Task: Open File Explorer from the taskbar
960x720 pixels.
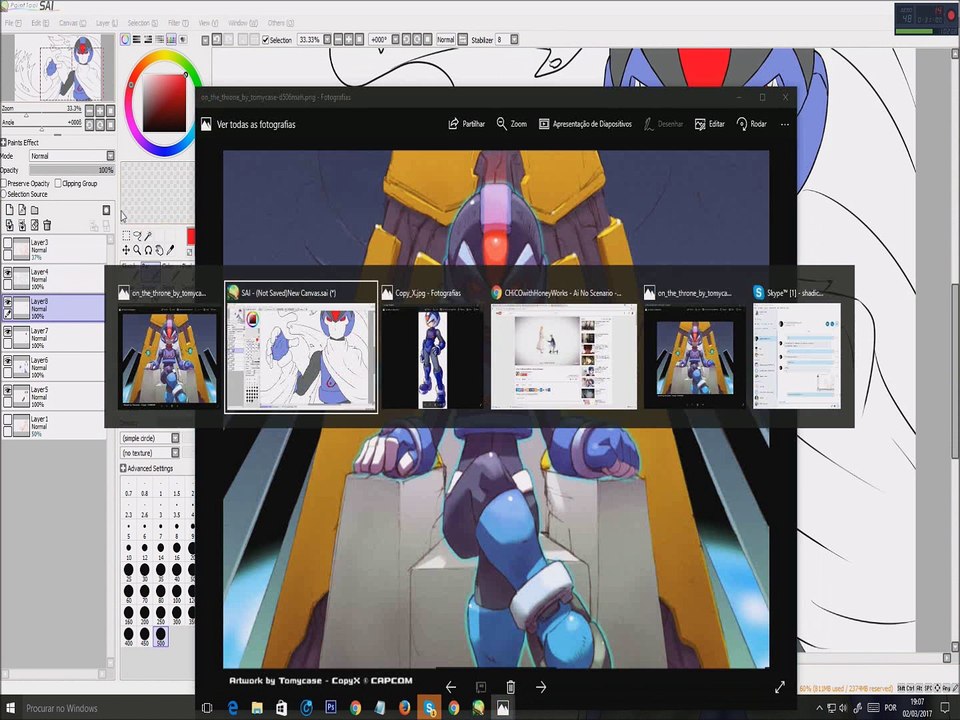Action: (257, 707)
